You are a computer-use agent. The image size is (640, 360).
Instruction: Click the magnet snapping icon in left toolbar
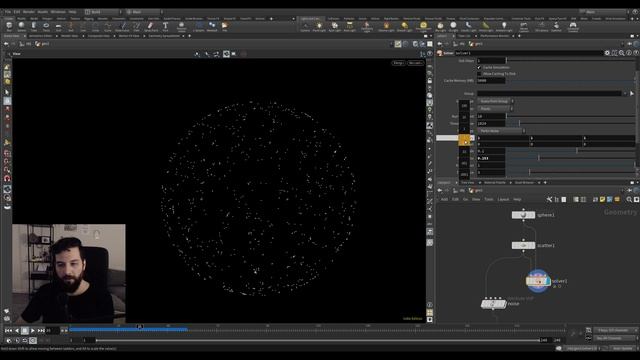[7, 178]
